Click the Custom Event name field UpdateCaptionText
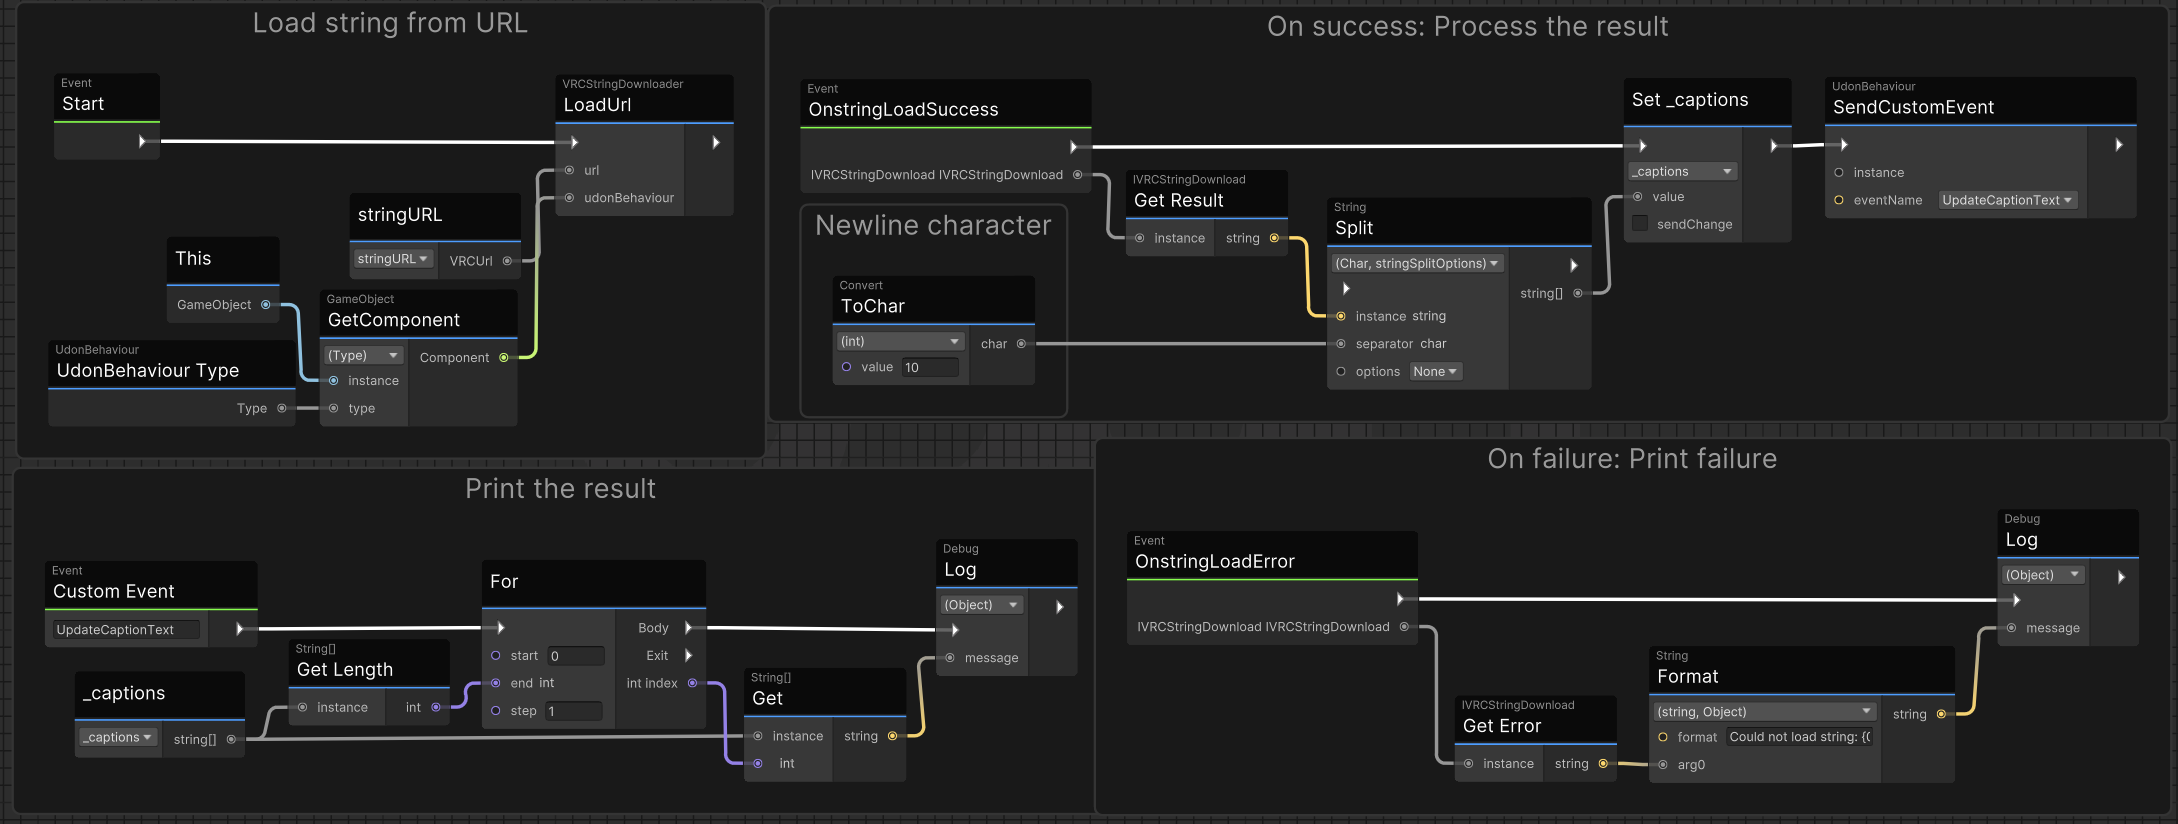Image resolution: width=2178 pixels, height=824 pixels. pos(126,630)
